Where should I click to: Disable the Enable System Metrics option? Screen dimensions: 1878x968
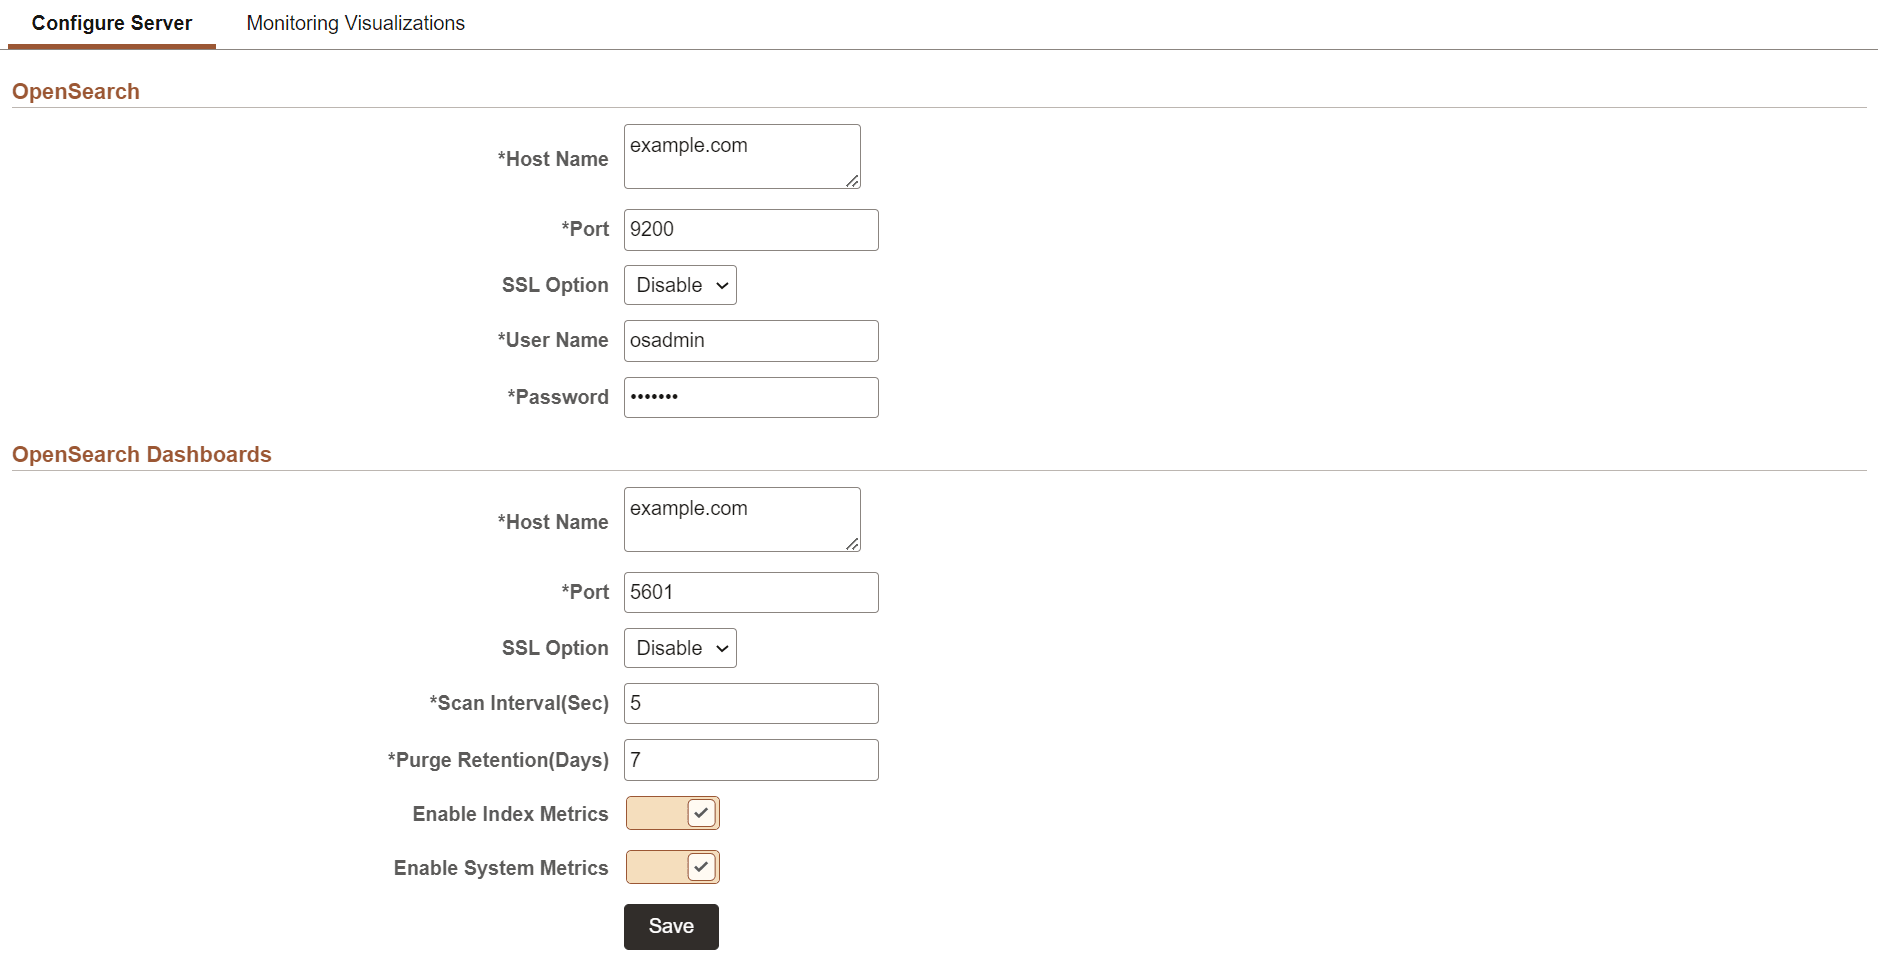[701, 867]
